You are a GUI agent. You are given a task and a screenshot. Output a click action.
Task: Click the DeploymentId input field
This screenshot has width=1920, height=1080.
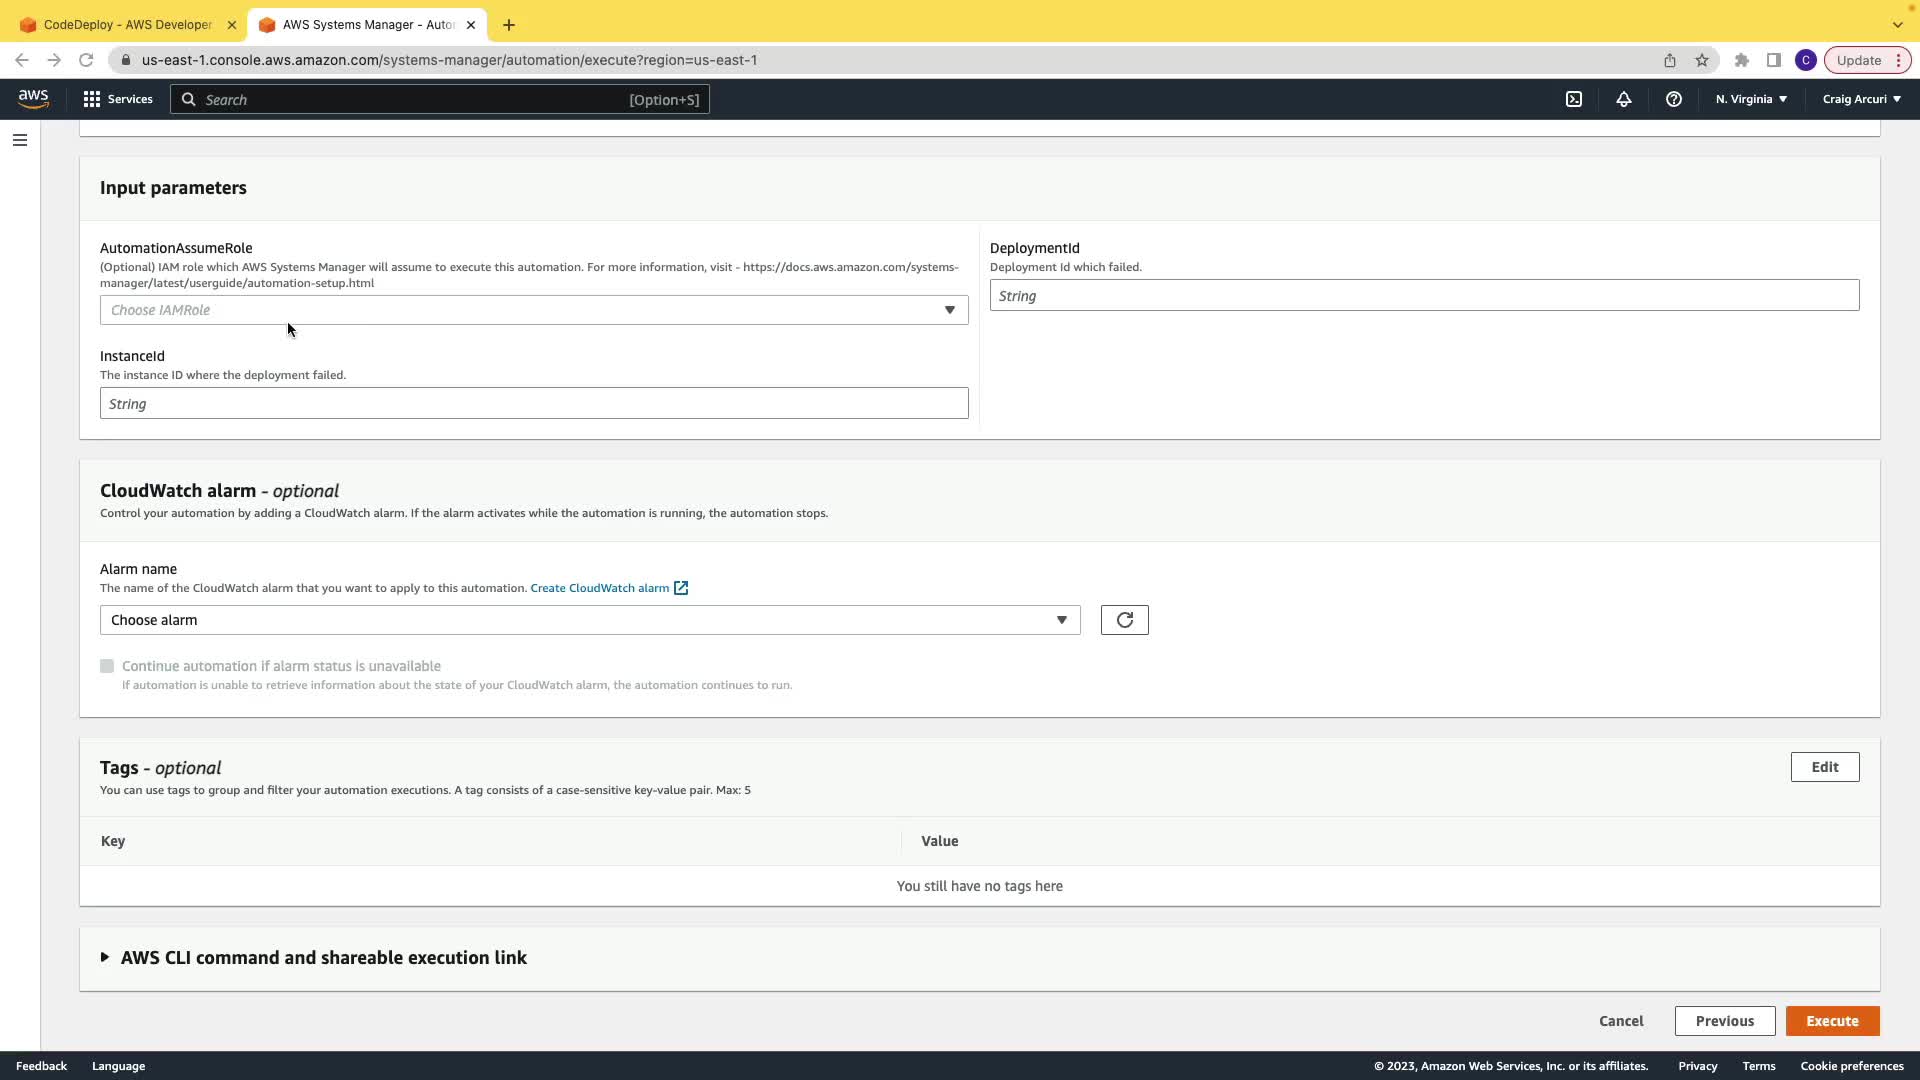tap(1424, 296)
